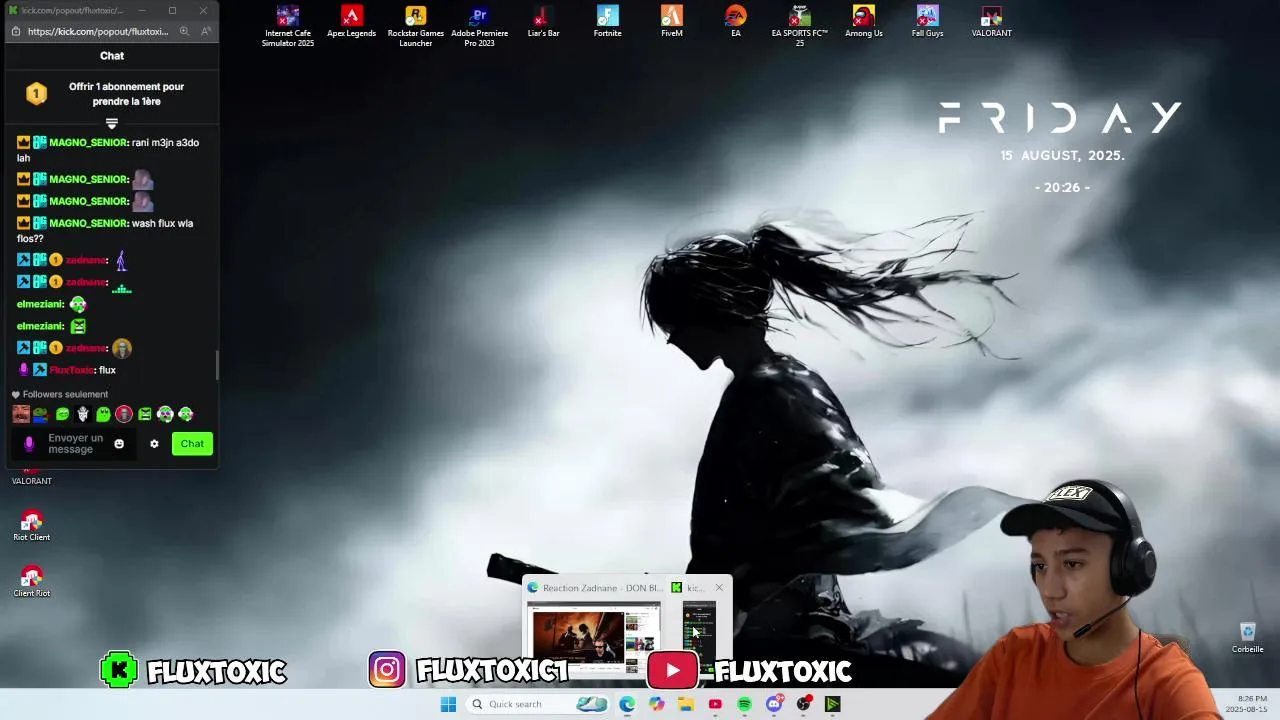Image resolution: width=1280 pixels, height=720 pixels.
Task: Launch FiveM from the desktop
Action: [x=671, y=22]
